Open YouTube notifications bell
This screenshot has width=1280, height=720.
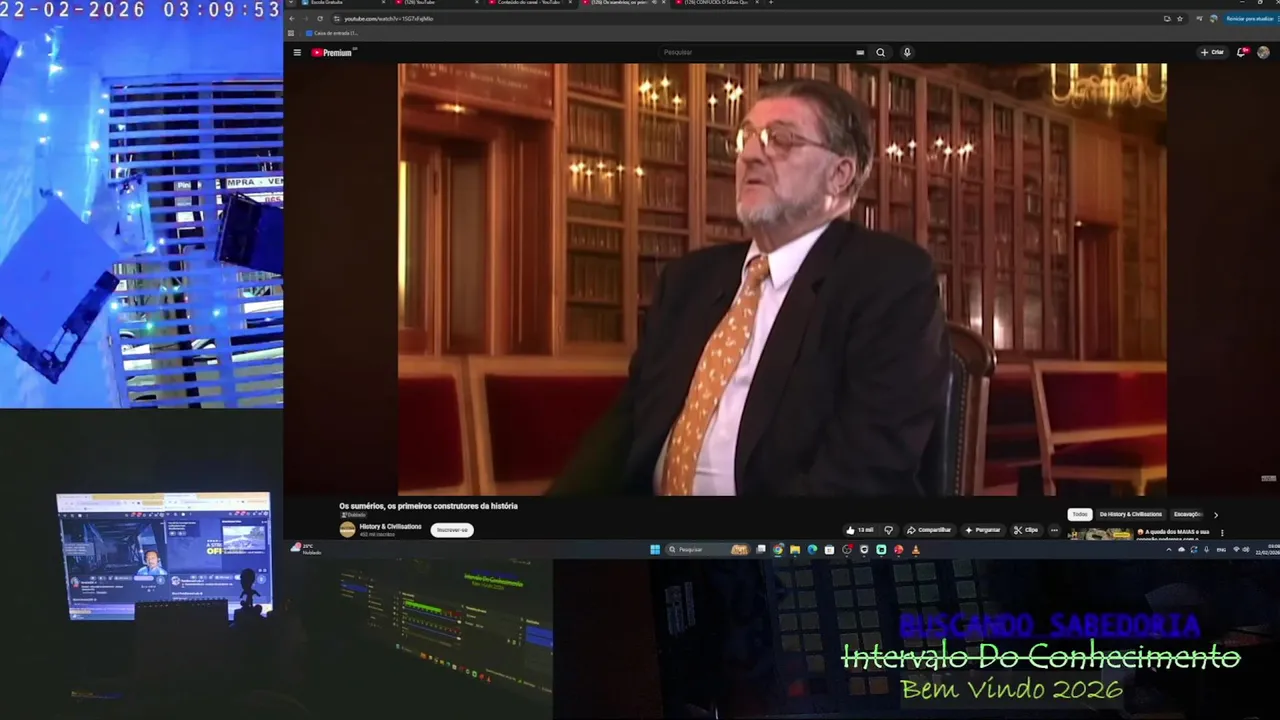click(x=1243, y=52)
